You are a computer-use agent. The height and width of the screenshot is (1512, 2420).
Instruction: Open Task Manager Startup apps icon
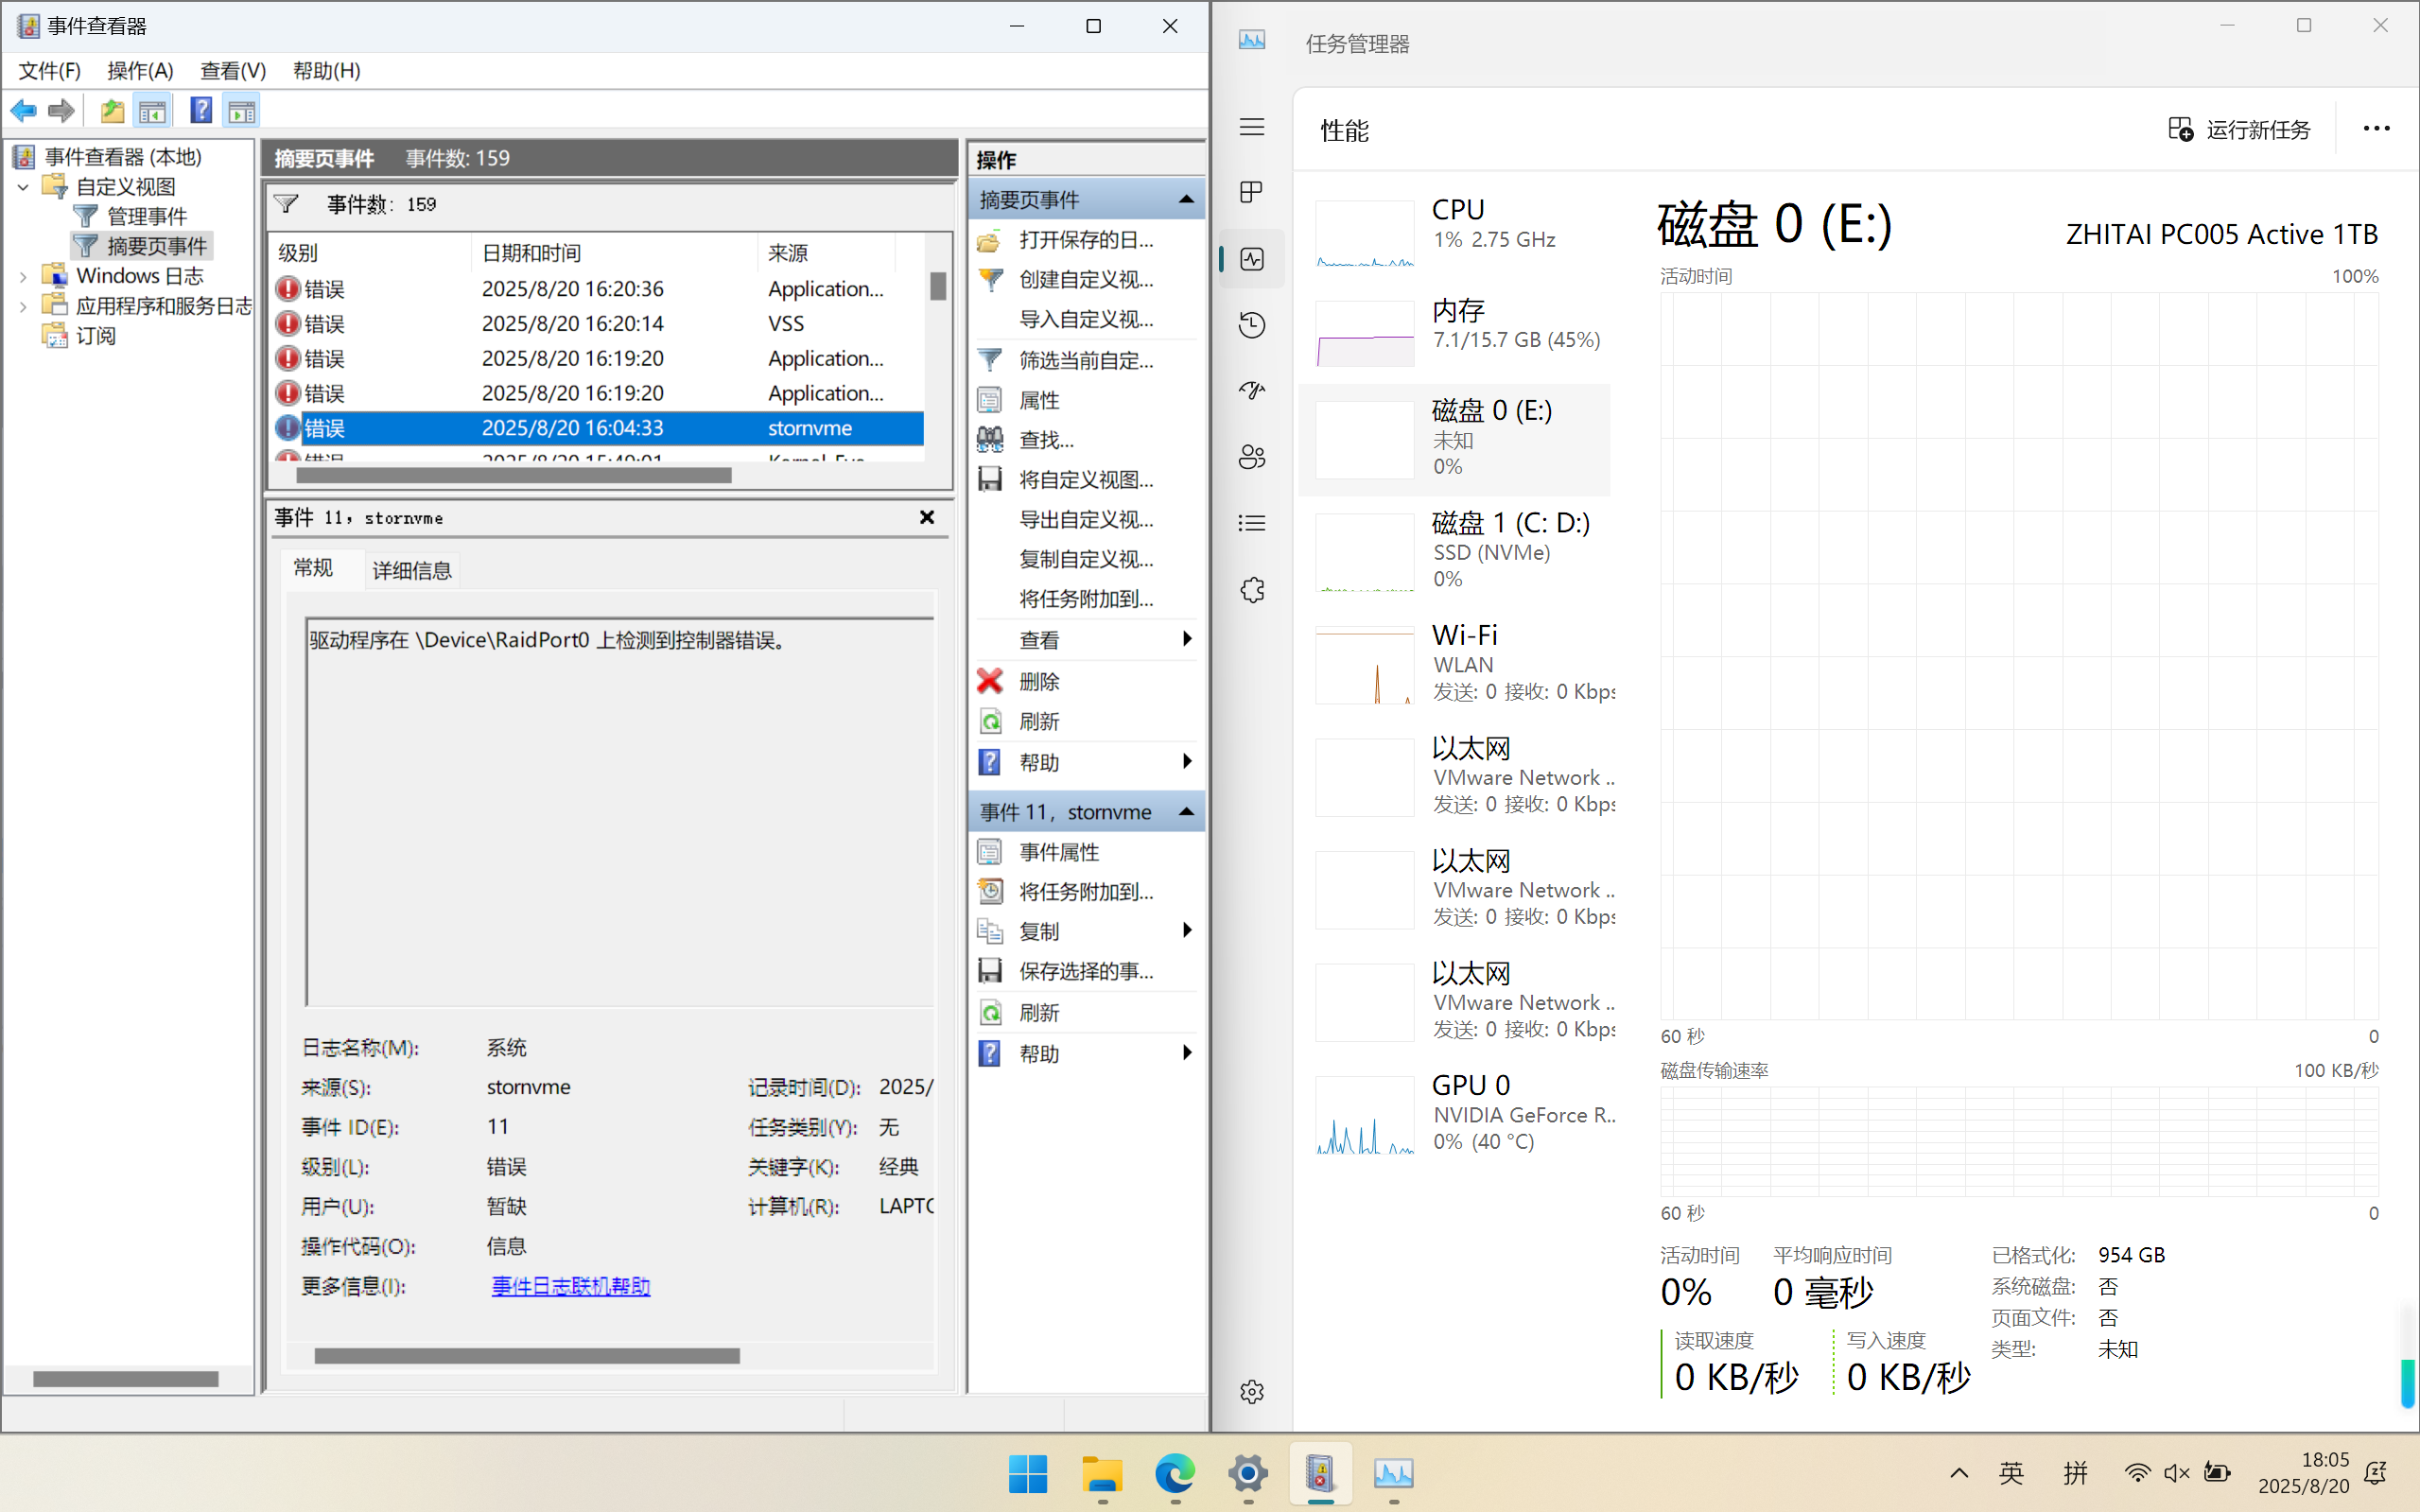[x=1252, y=391]
